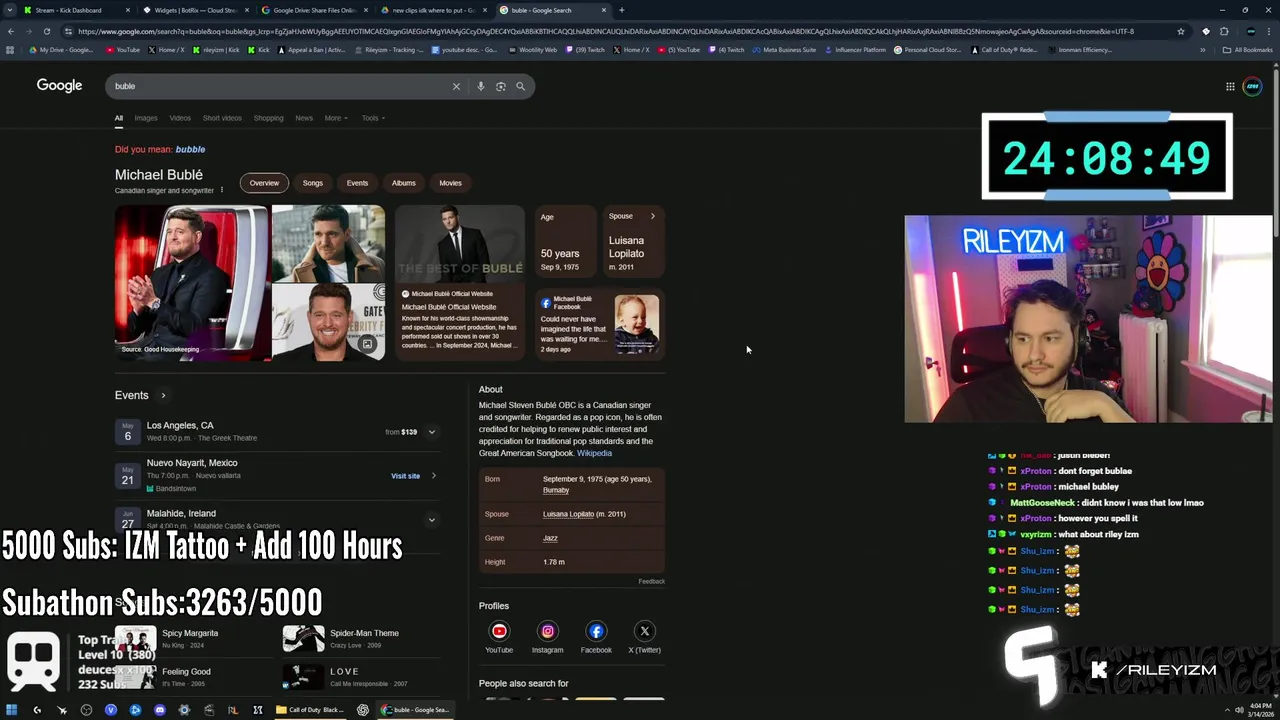The image size is (1280, 720).
Task: Open the Feedback link below About
Action: click(651, 581)
